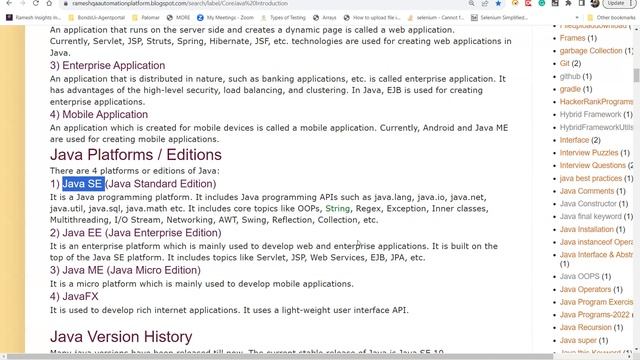Open the garbage Collection label
The image size is (640, 360).
[x=591, y=51]
